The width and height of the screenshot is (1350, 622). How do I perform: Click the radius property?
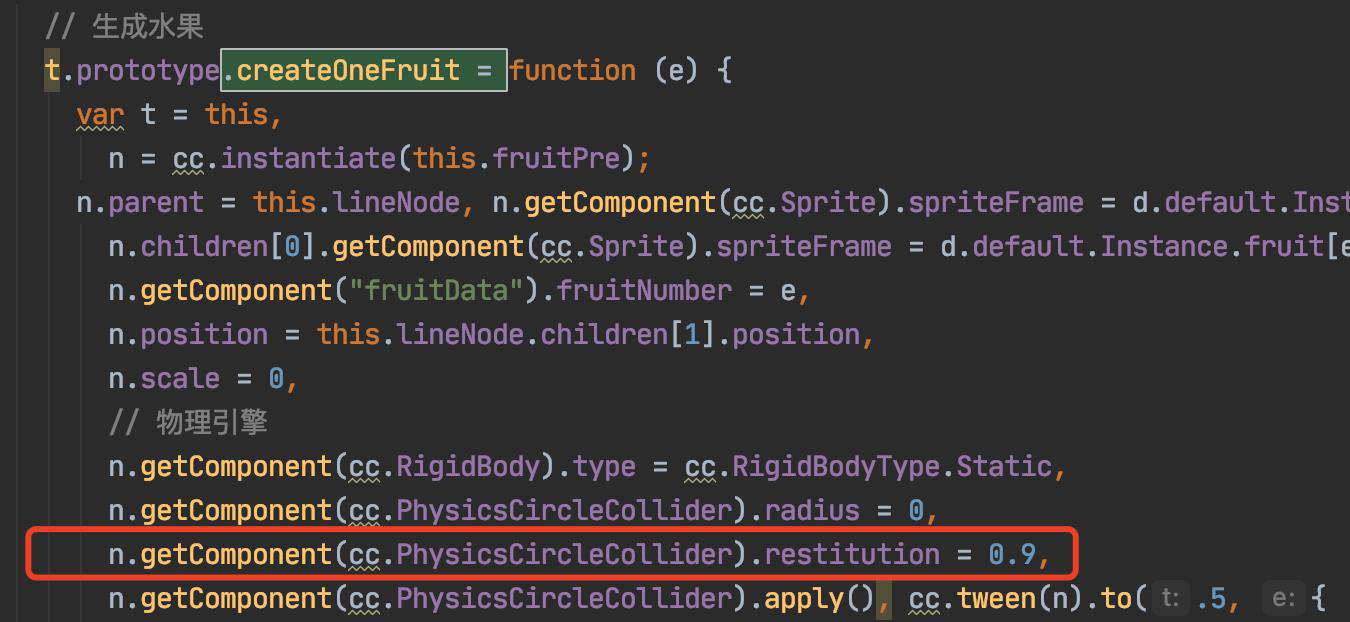click(x=812, y=510)
